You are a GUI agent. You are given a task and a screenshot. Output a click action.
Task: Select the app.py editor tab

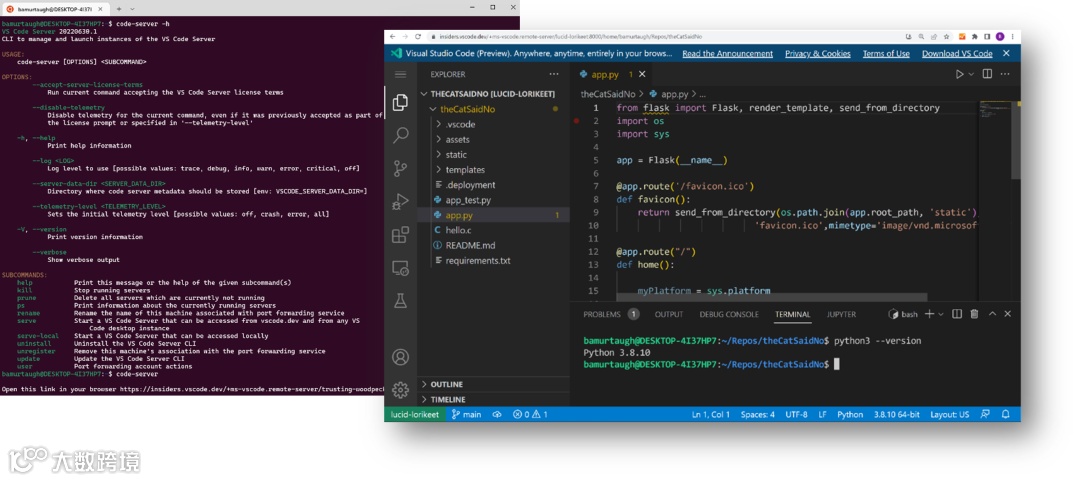(x=605, y=74)
